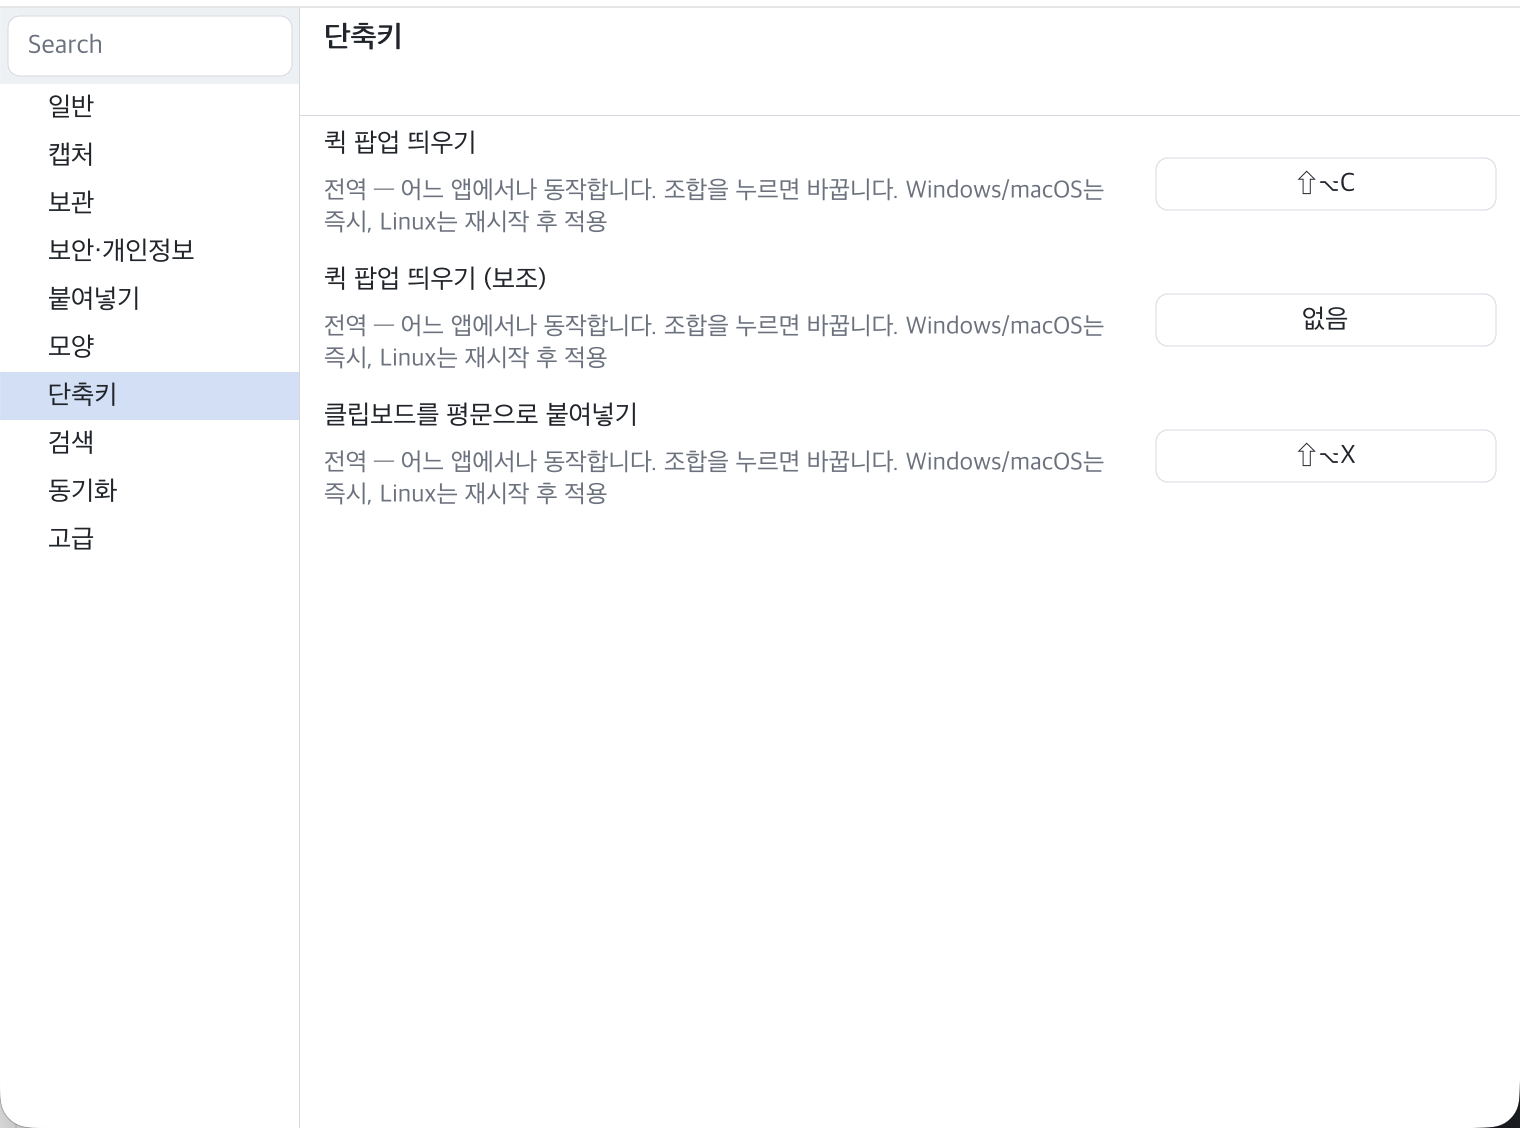Image resolution: width=1520 pixels, height=1128 pixels.
Task: Select the 단축키 sidebar item
Action: coord(150,395)
